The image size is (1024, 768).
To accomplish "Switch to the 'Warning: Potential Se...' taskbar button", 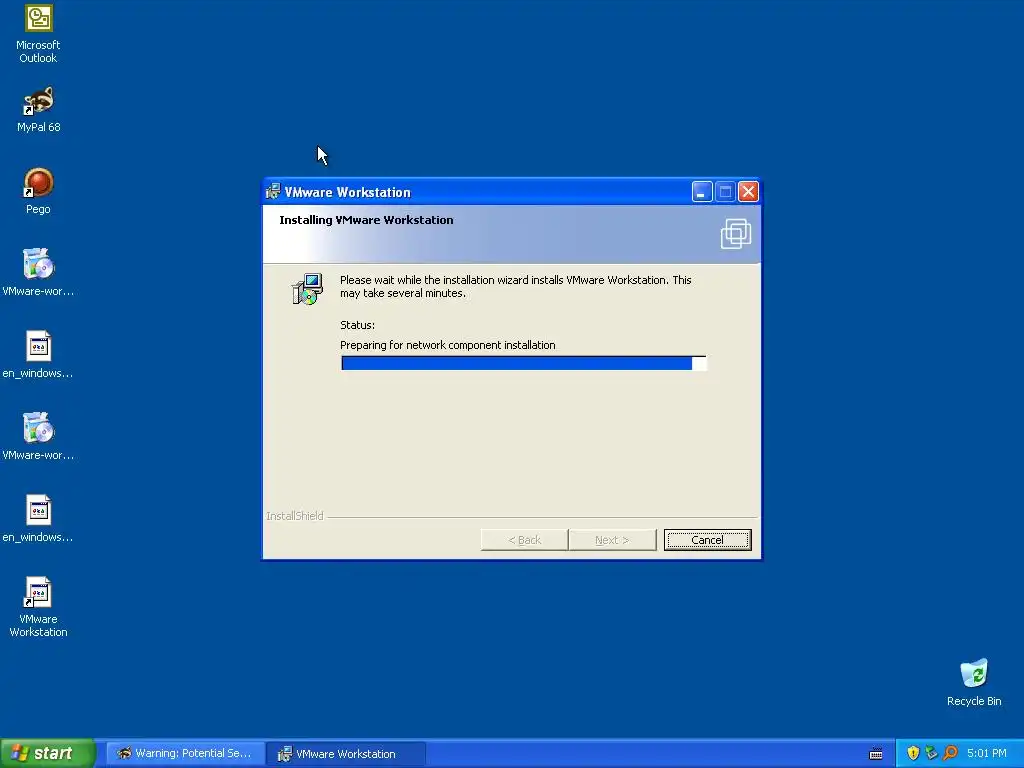I will point(185,754).
